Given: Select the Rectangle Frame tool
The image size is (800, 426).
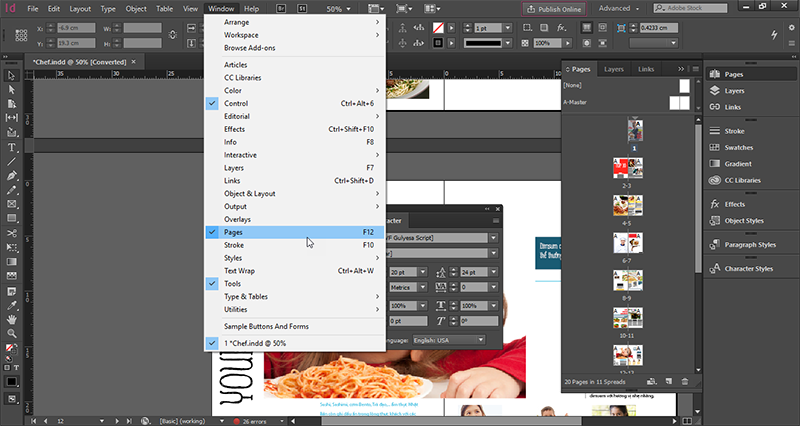Looking at the screenshot, I should pyautogui.click(x=11, y=204).
